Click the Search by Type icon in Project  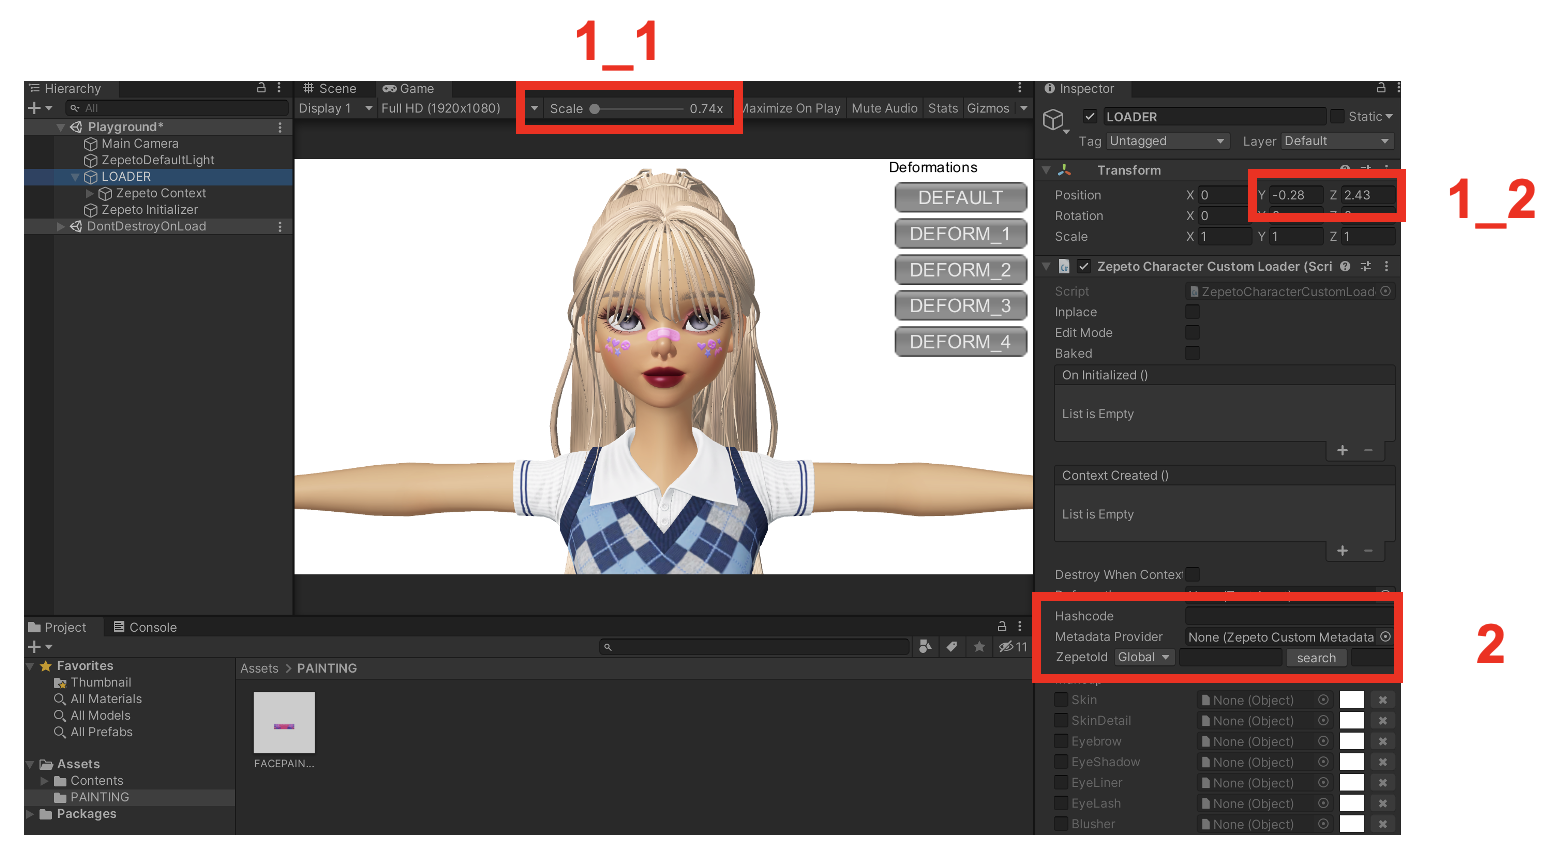pos(925,647)
